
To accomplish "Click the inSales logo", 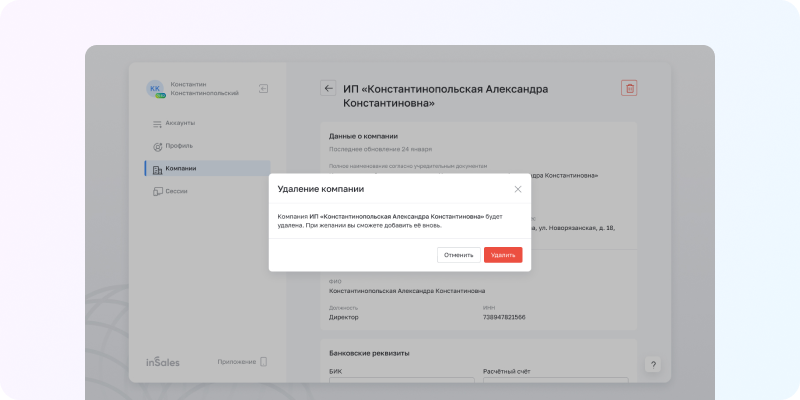I will pyautogui.click(x=163, y=362).
